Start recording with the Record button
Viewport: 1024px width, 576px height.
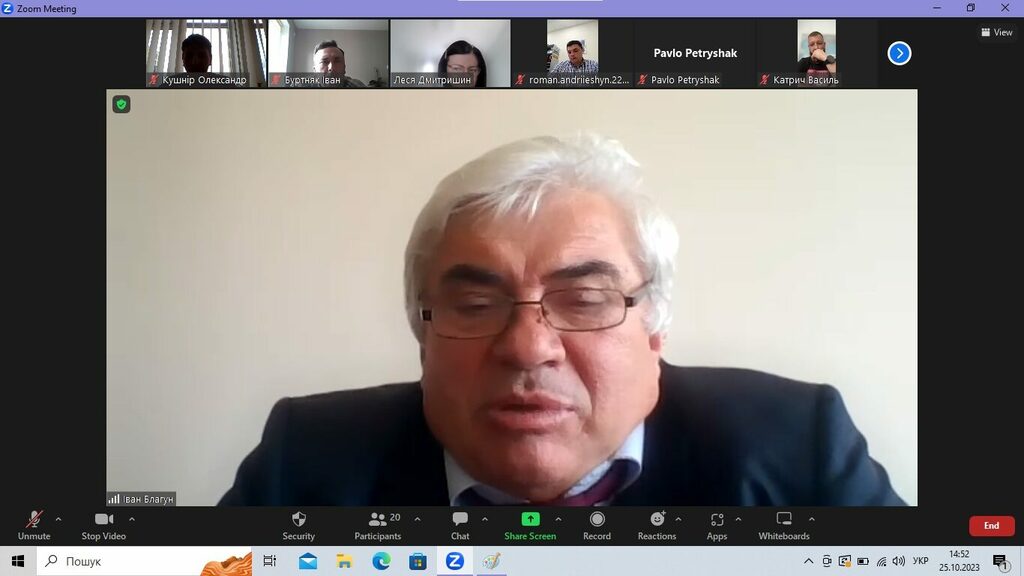click(x=597, y=524)
